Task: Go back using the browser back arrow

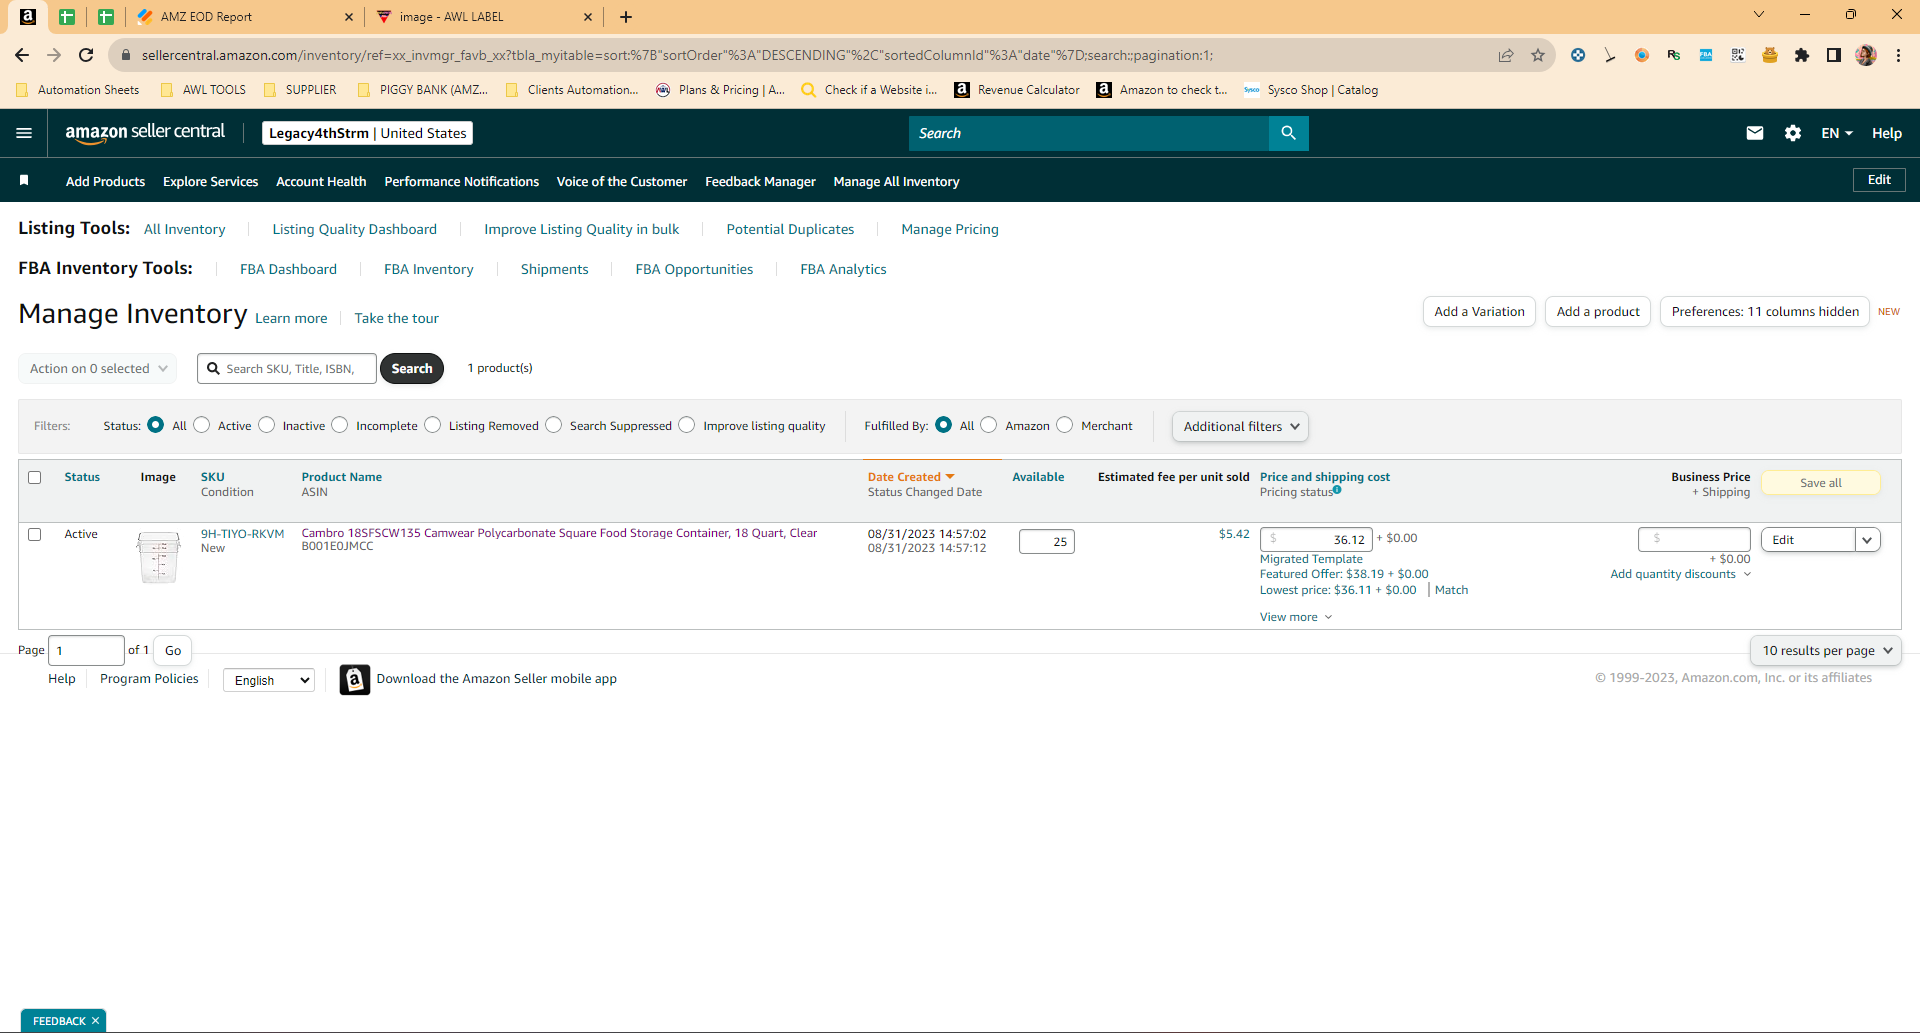Action: [x=22, y=55]
